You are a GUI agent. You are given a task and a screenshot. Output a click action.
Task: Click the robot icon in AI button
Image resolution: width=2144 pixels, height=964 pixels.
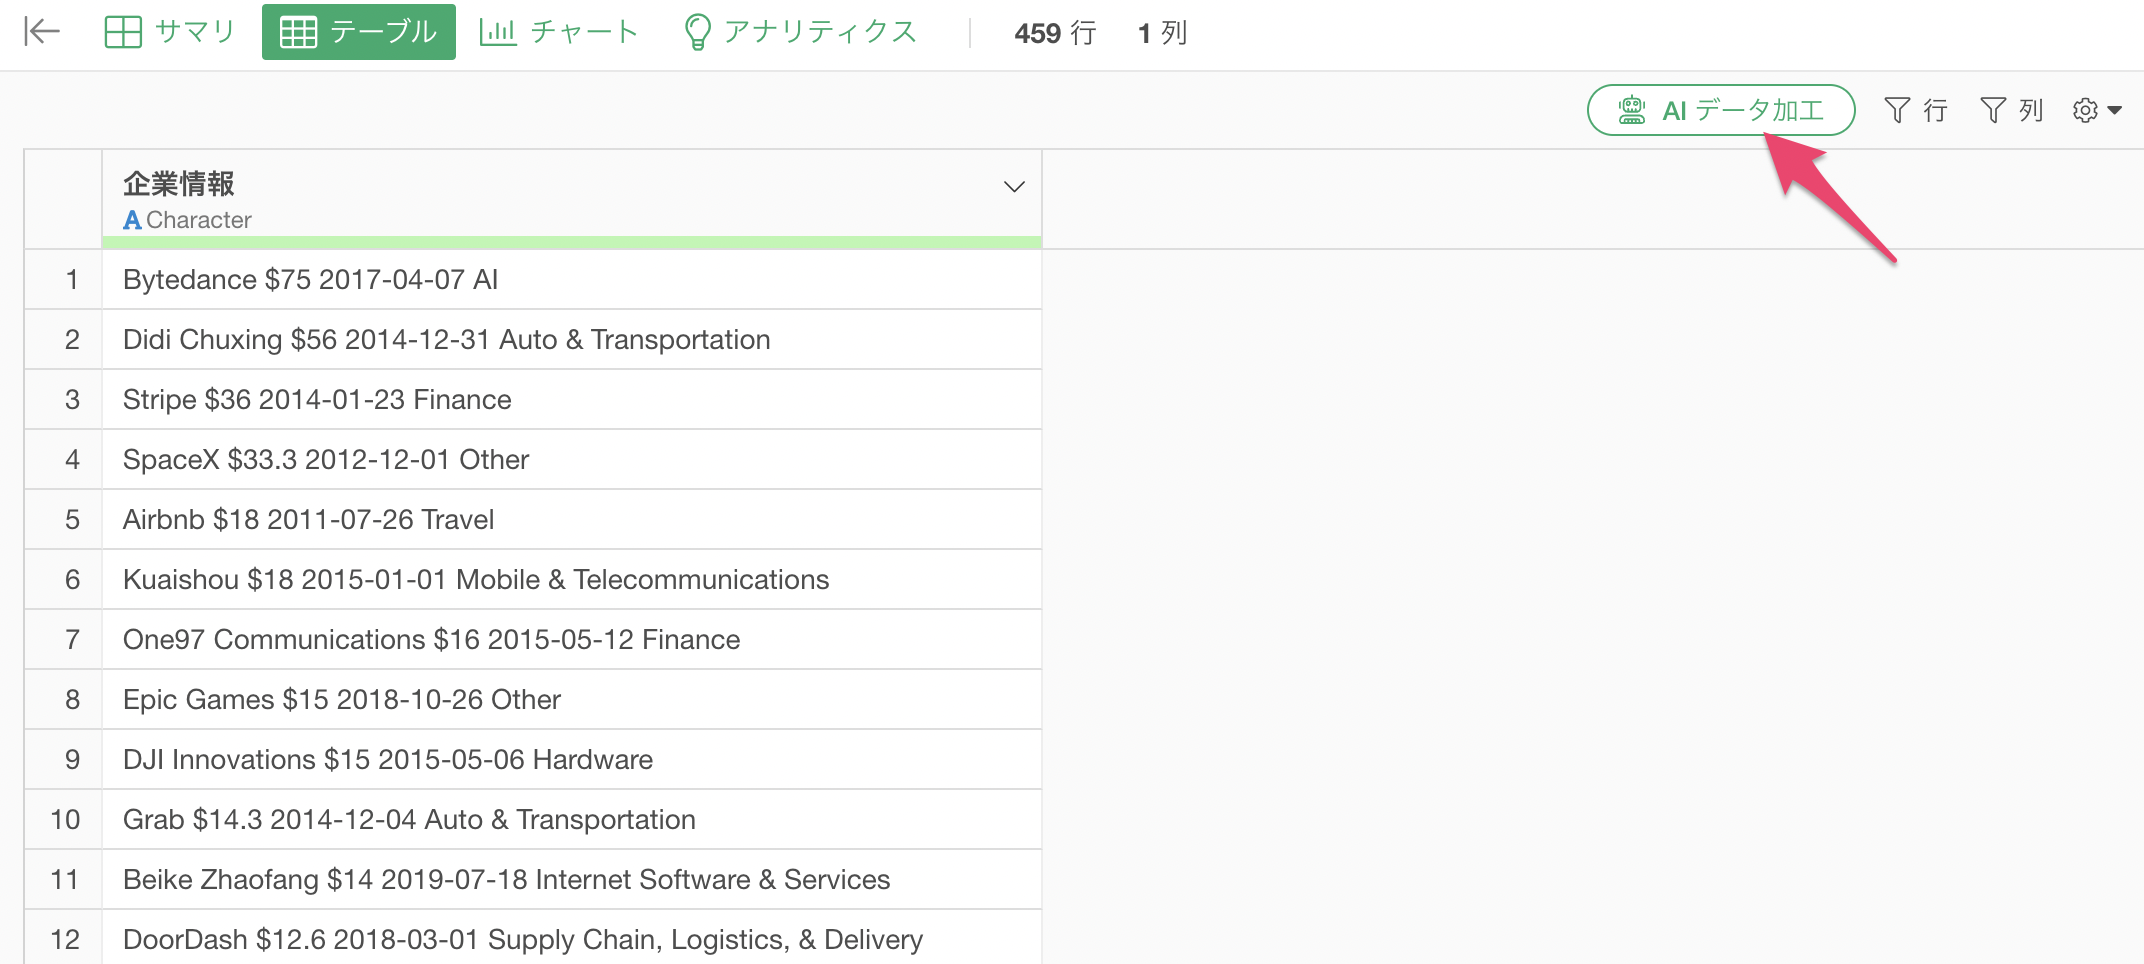tap(1632, 110)
